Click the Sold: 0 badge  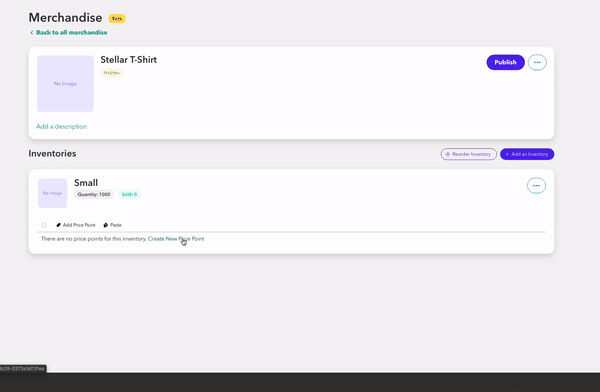pyautogui.click(x=129, y=194)
